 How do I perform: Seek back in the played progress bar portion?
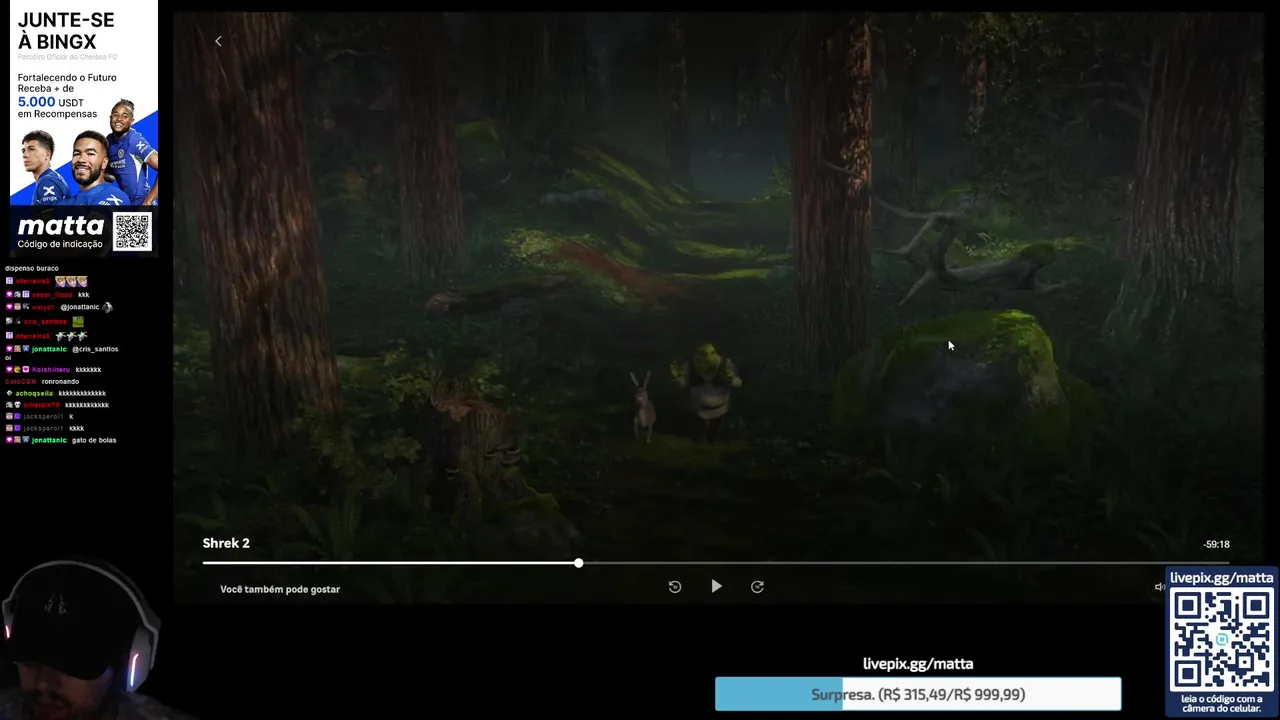click(388, 563)
